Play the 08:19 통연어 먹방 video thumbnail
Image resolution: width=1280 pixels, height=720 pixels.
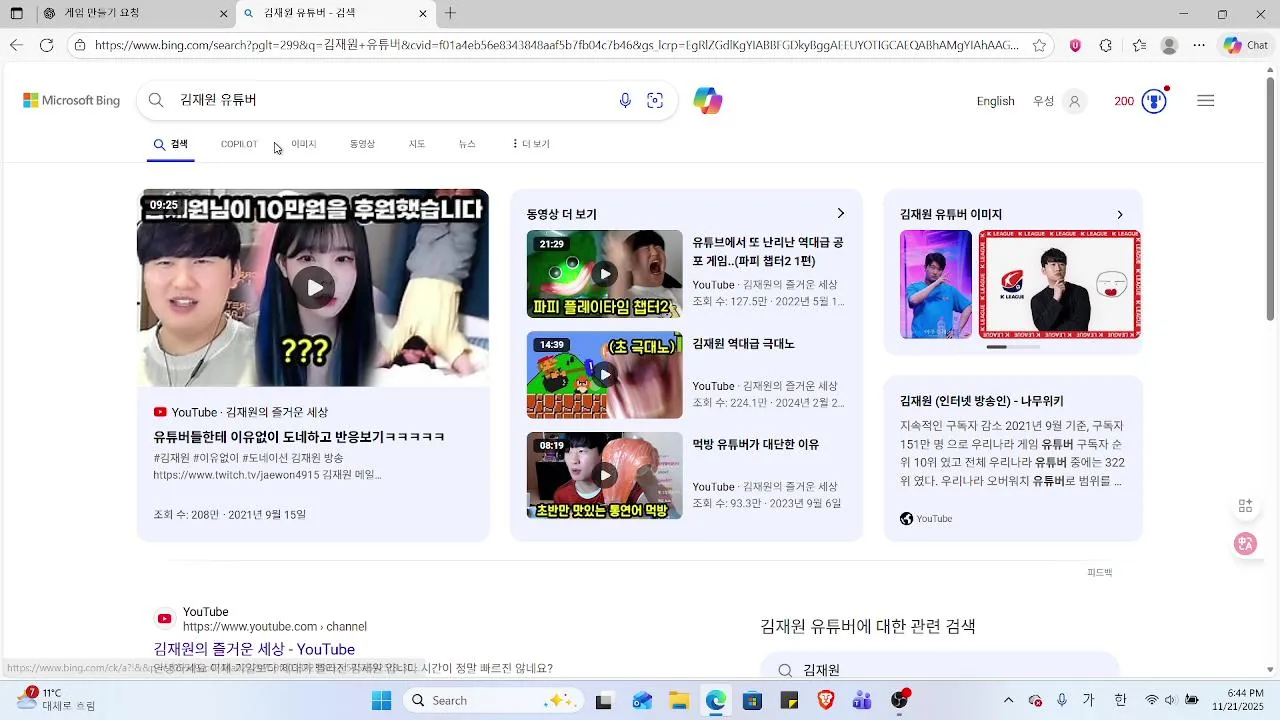tap(604, 475)
